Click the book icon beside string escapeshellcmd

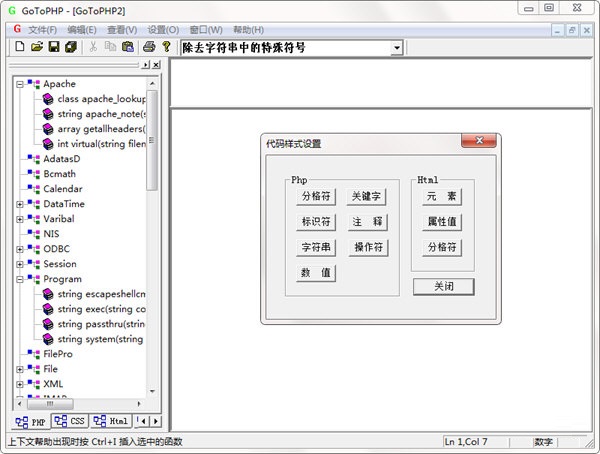pos(48,294)
